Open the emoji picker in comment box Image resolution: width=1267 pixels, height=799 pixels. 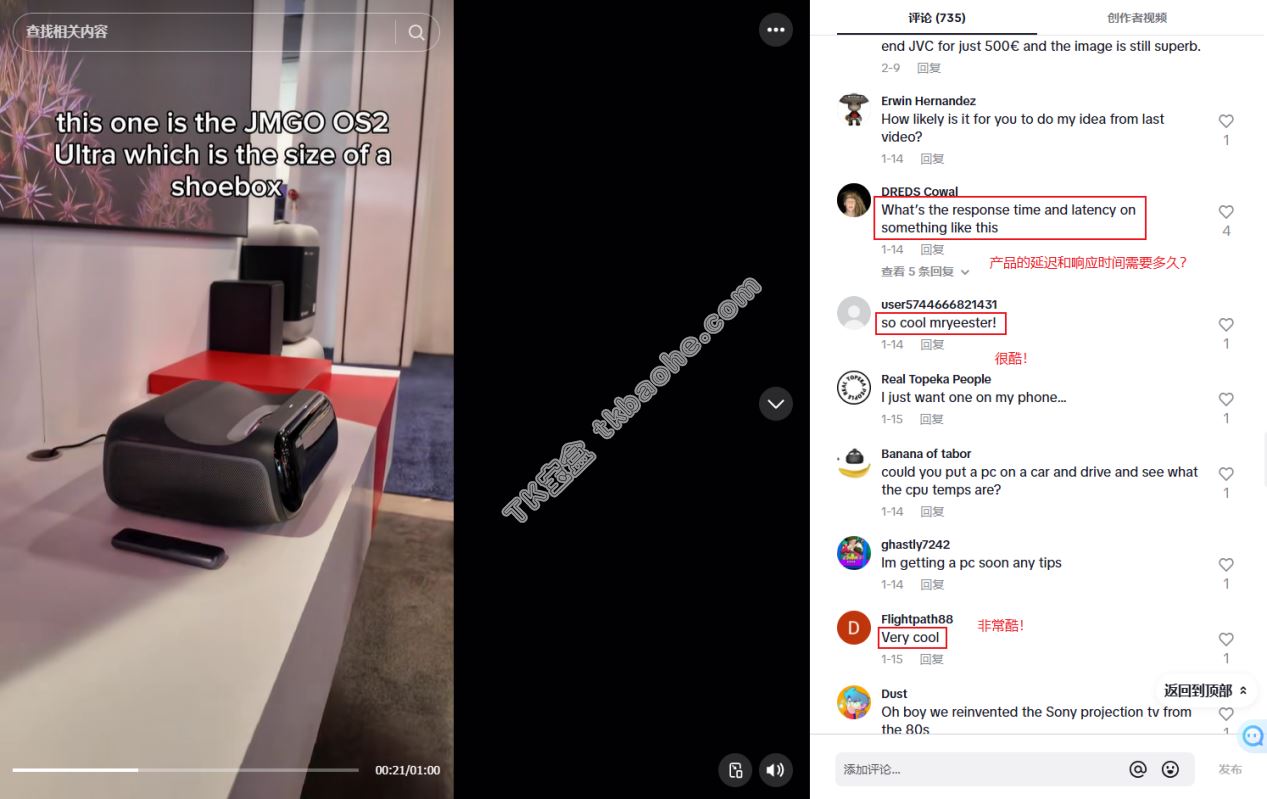tap(1170, 769)
